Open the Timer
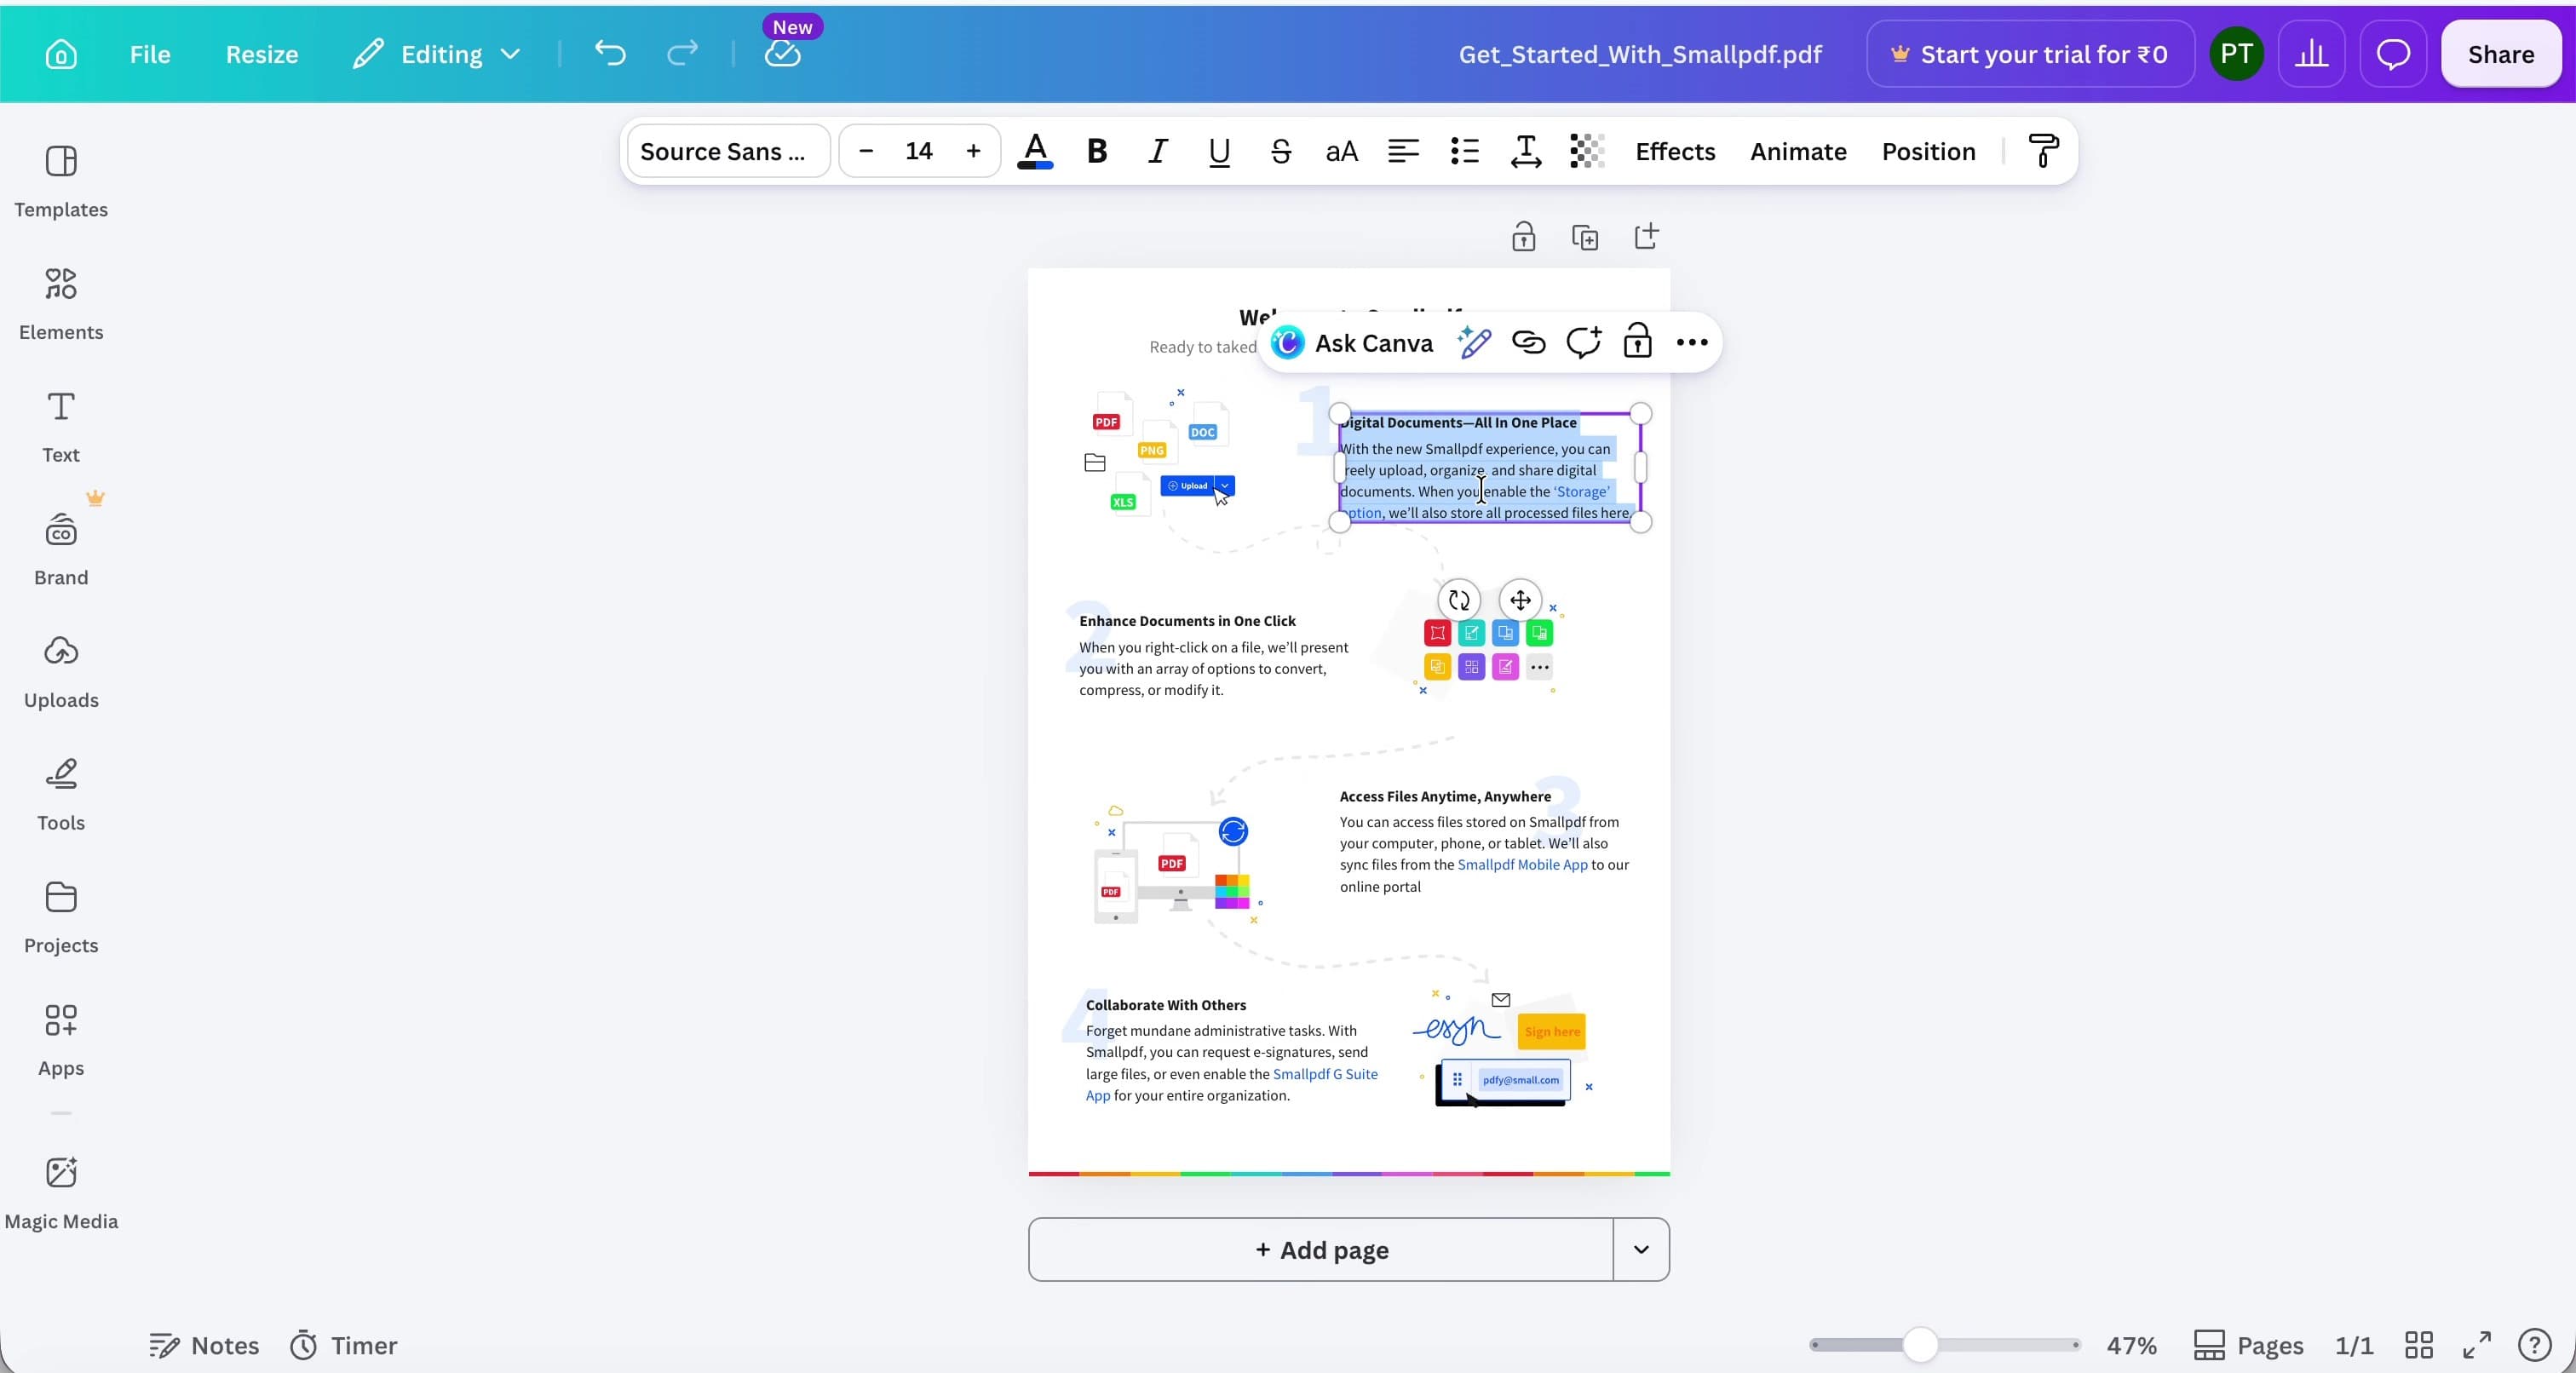Screen dimensions: 2576x1373 tap(344, 1345)
